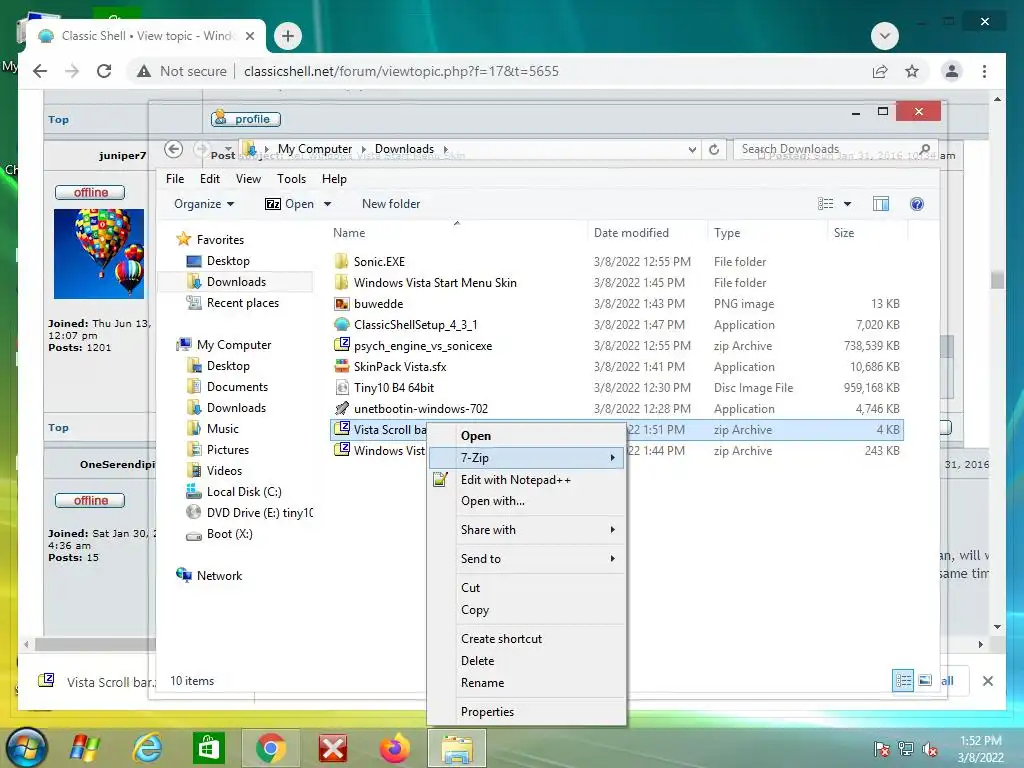Go back in Chrome
Image resolution: width=1024 pixels, height=768 pixels.
pos(40,71)
